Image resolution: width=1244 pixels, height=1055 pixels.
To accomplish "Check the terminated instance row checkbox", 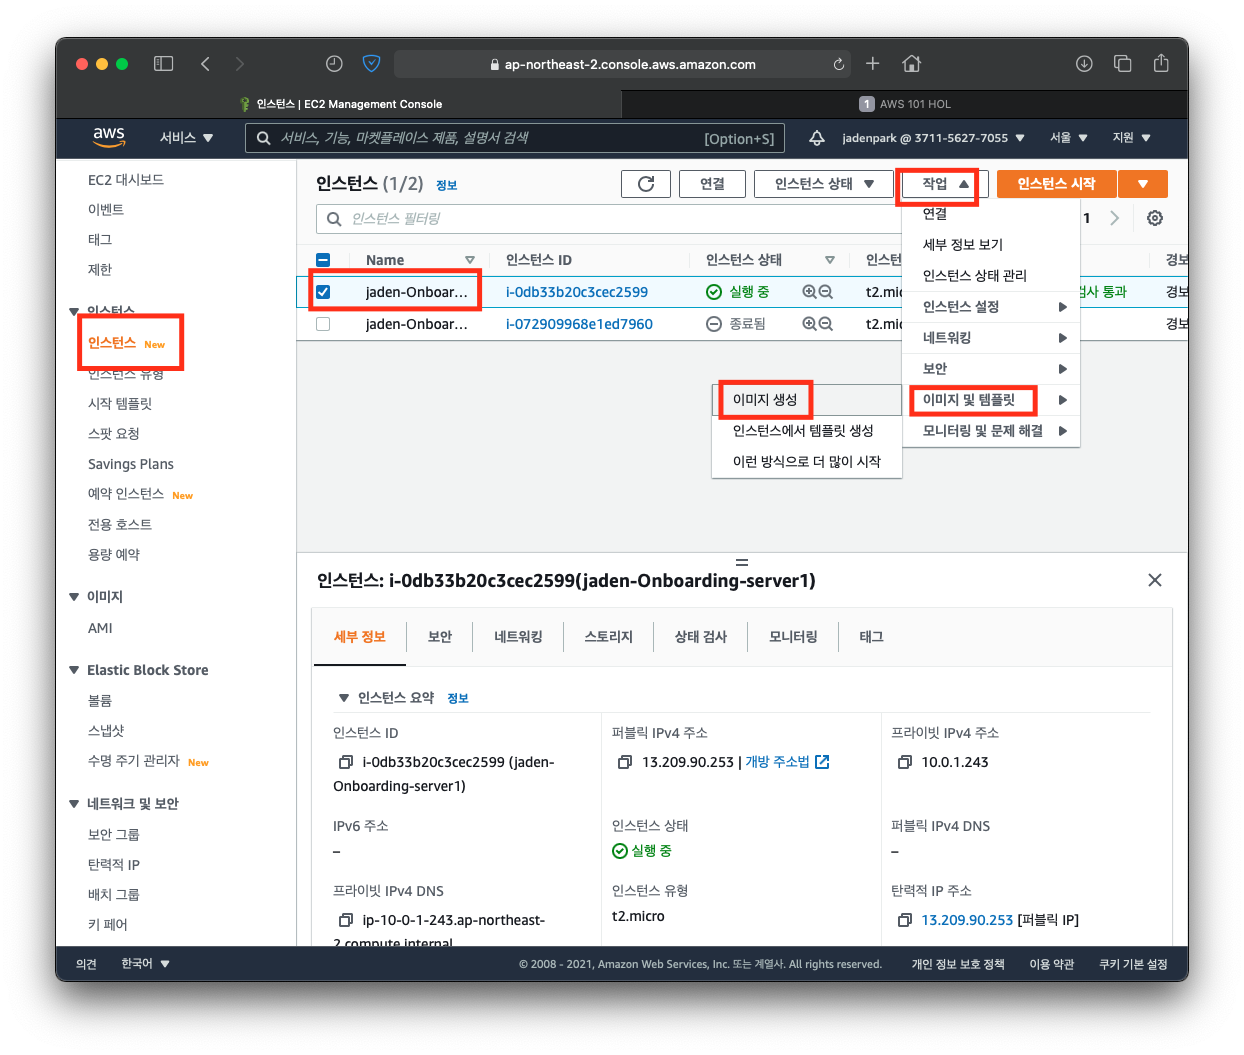I will click(323, 324).
